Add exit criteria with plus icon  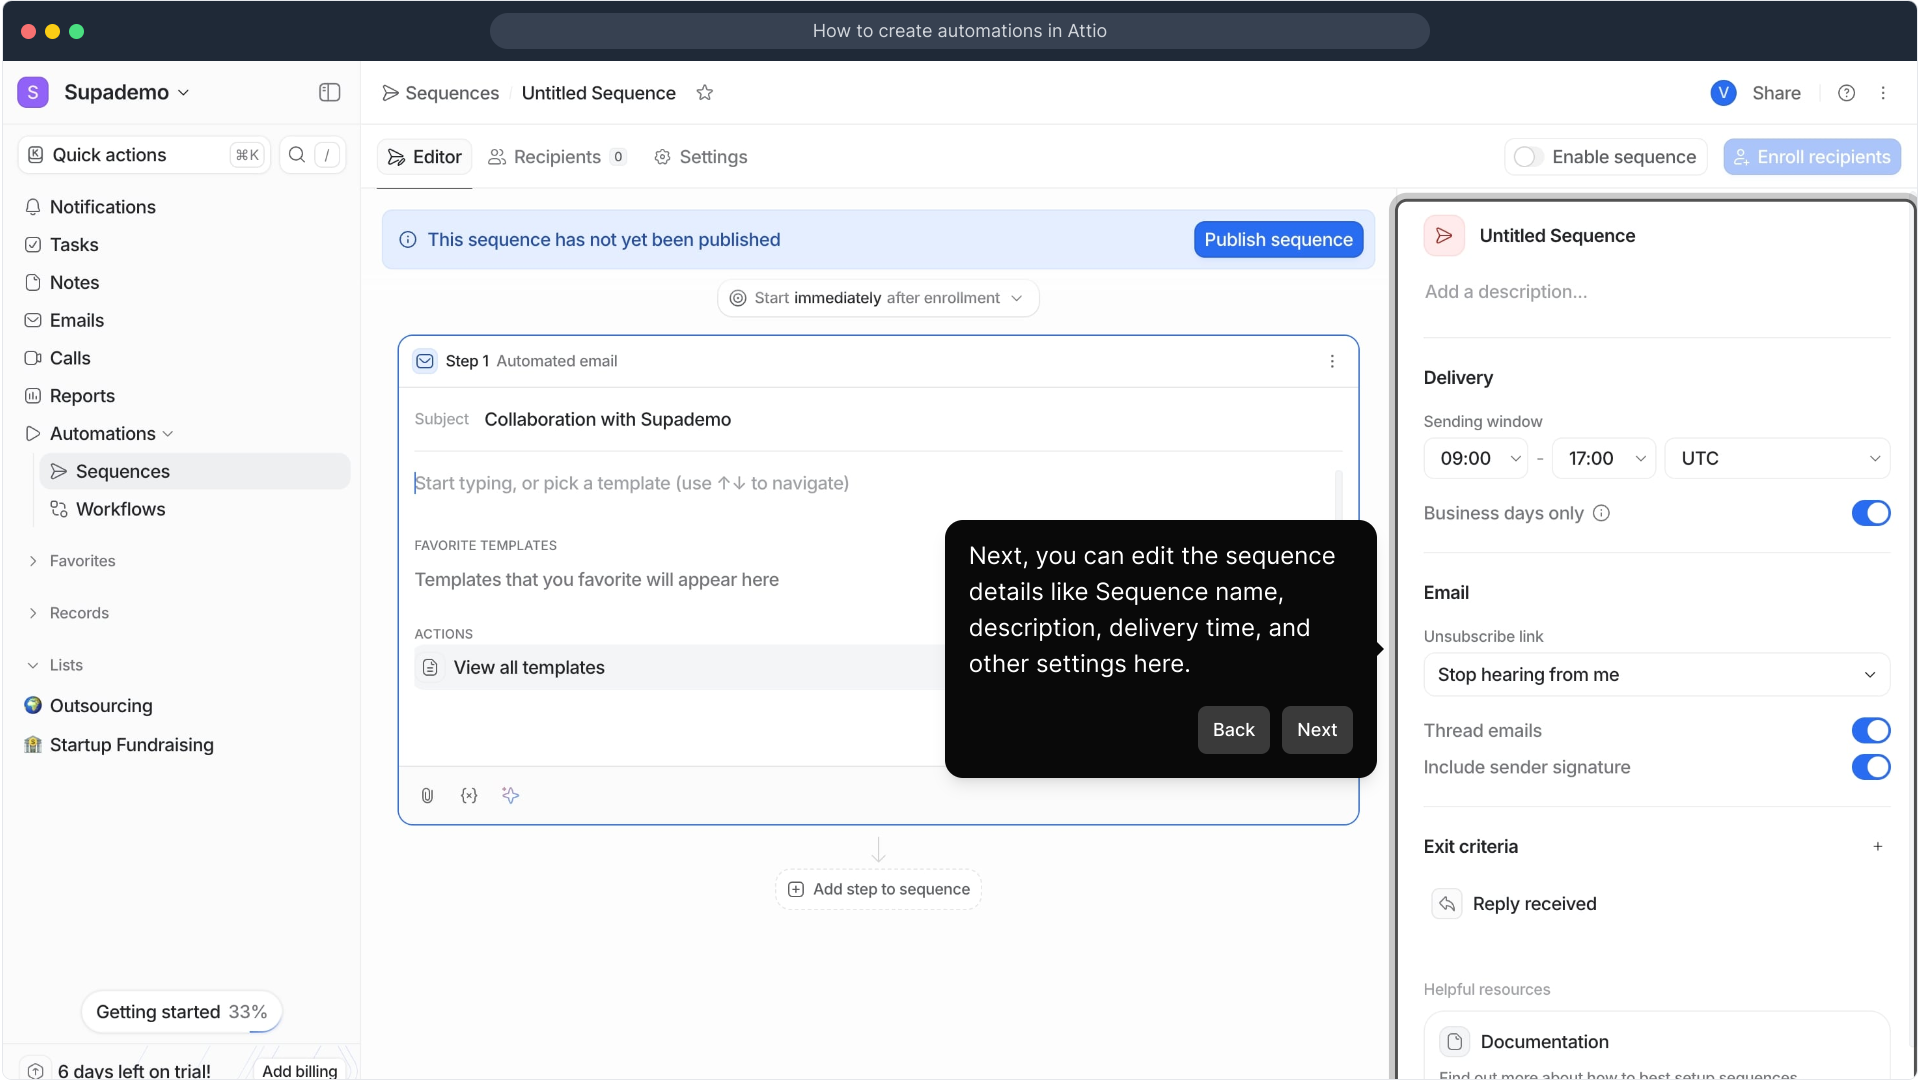coord(1878,847)
